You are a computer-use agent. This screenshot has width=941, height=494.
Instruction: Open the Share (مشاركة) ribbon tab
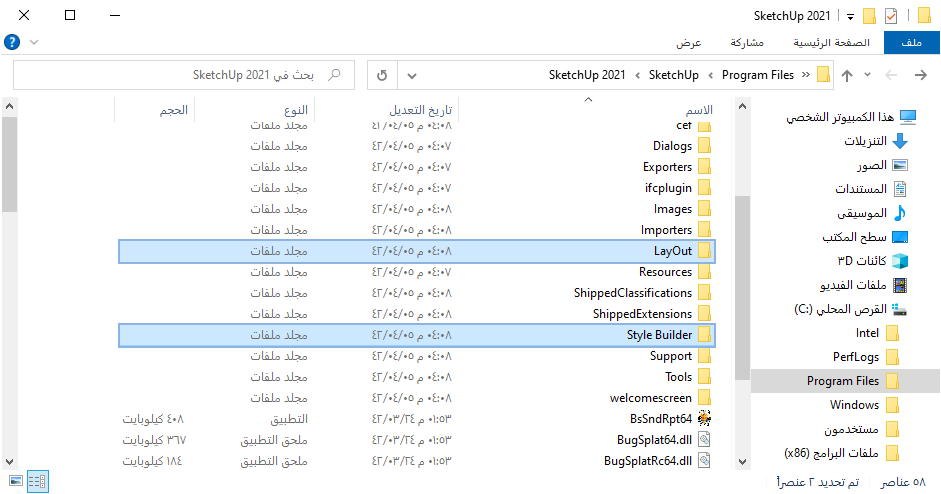pyautogui.click(x=747, y=43)
